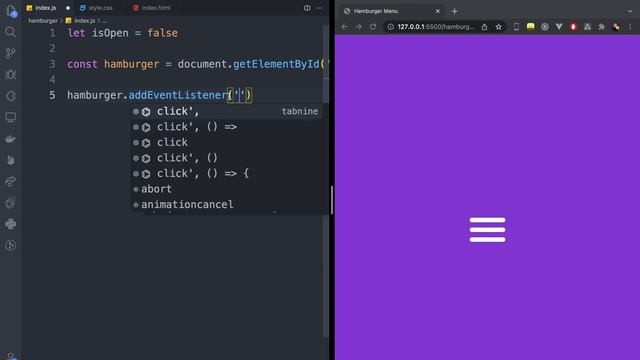This screenshot has width=640, height=360.
Task: Click the more actions ellipsis in the editor
Action: click(x=320, y=8)
